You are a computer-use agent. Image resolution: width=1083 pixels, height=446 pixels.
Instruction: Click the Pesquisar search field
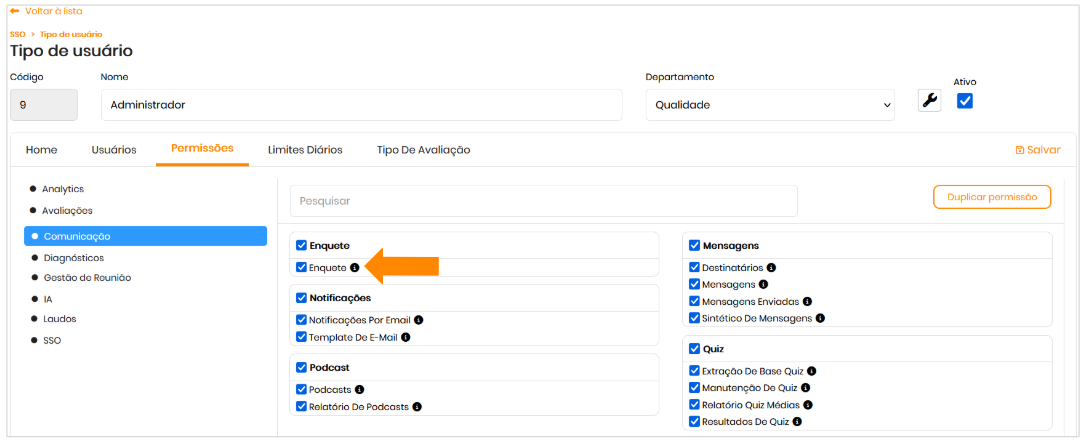click(543, 201)
